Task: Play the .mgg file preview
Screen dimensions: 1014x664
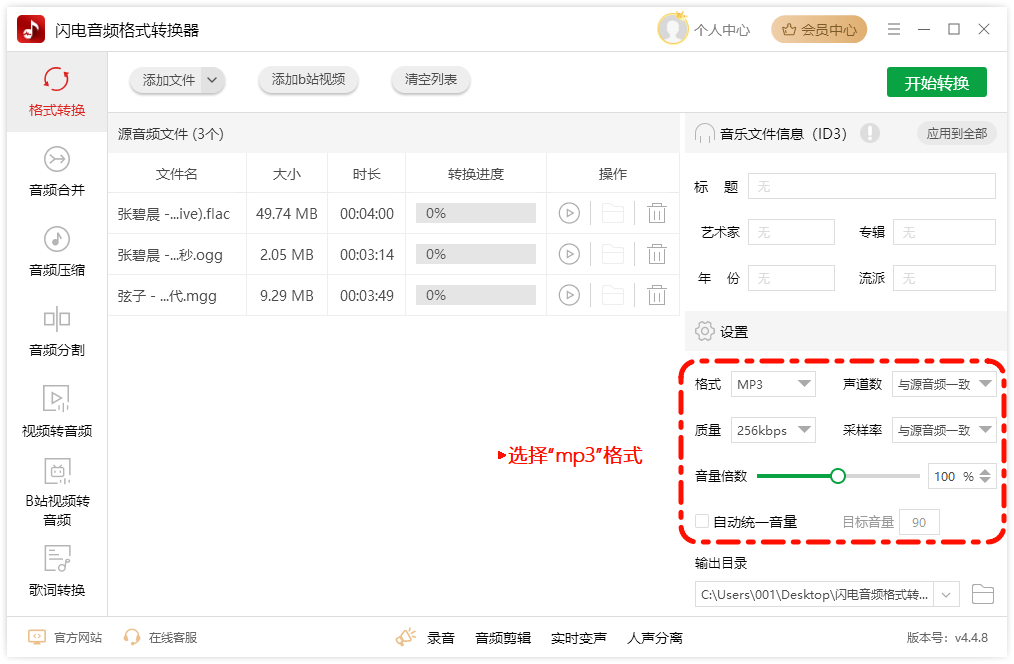Action: click(x=569, y=295)
